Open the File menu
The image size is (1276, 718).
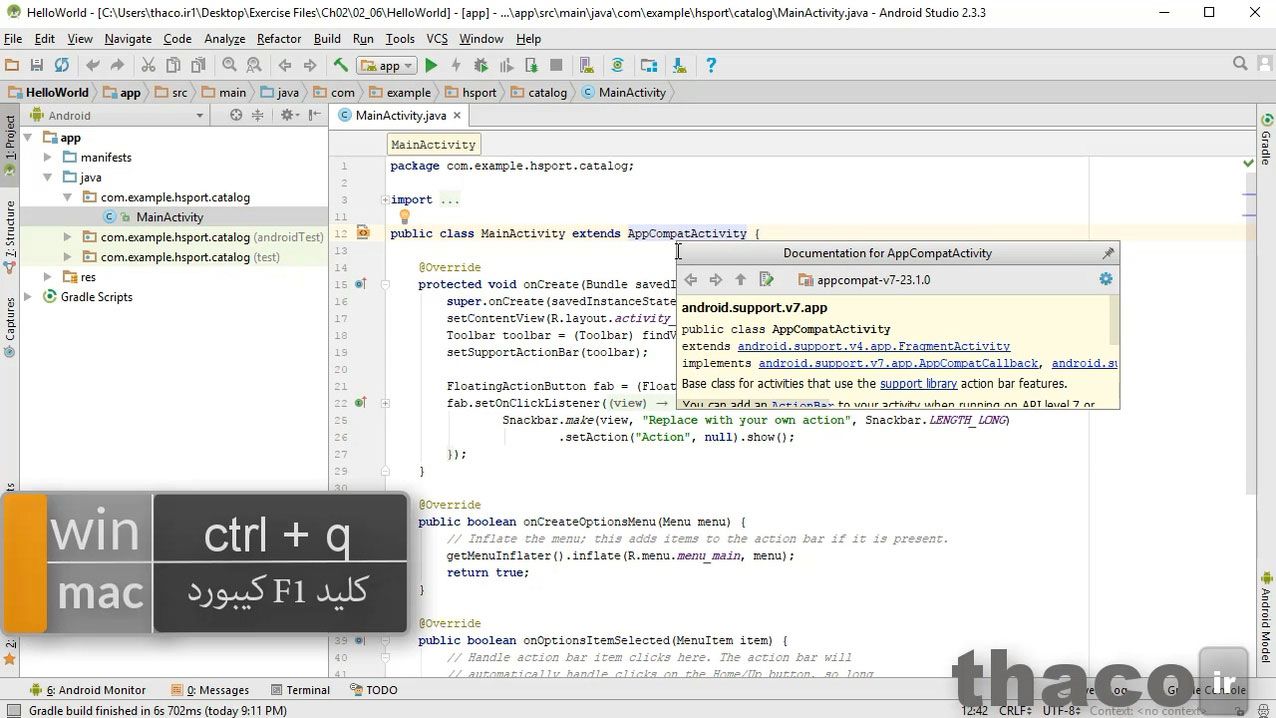(13, 39)
